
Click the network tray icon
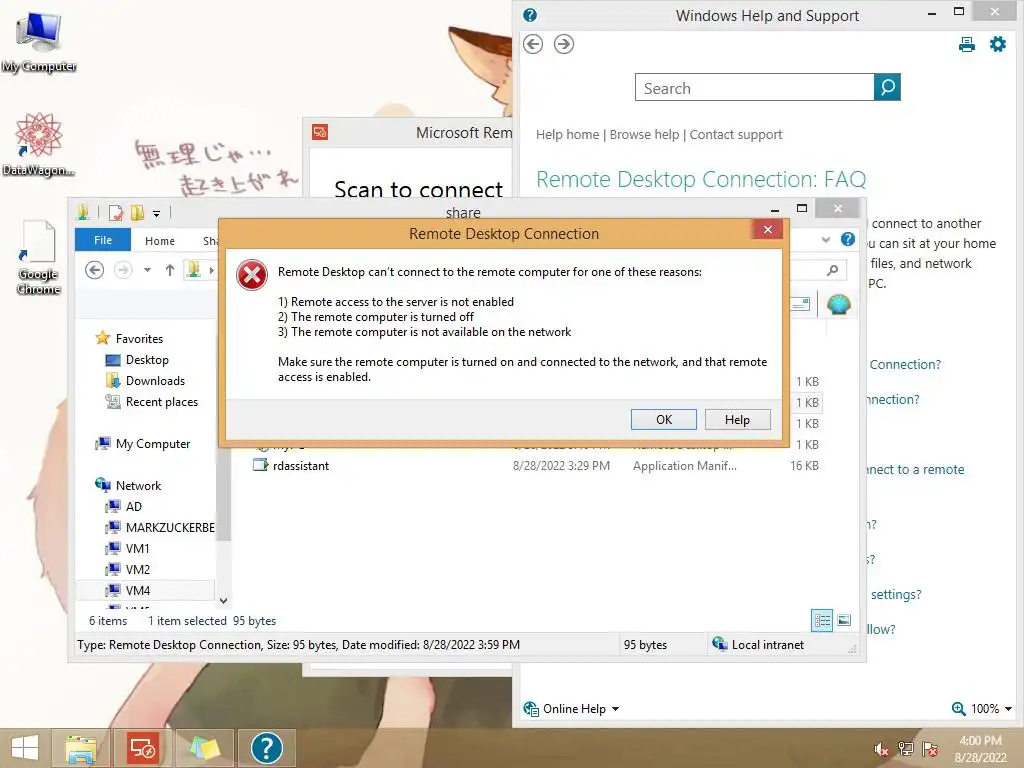pyautogui.click(x=906, y=749)
